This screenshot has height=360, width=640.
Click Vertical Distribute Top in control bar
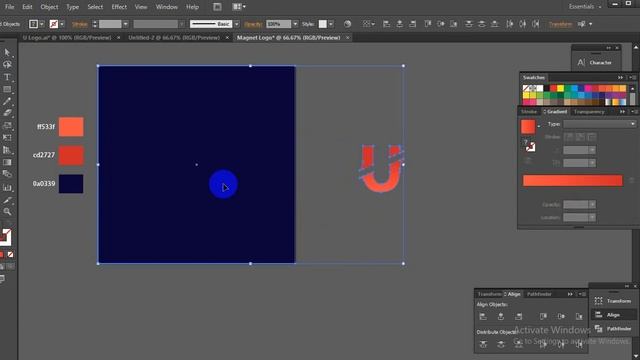(469, 24)
